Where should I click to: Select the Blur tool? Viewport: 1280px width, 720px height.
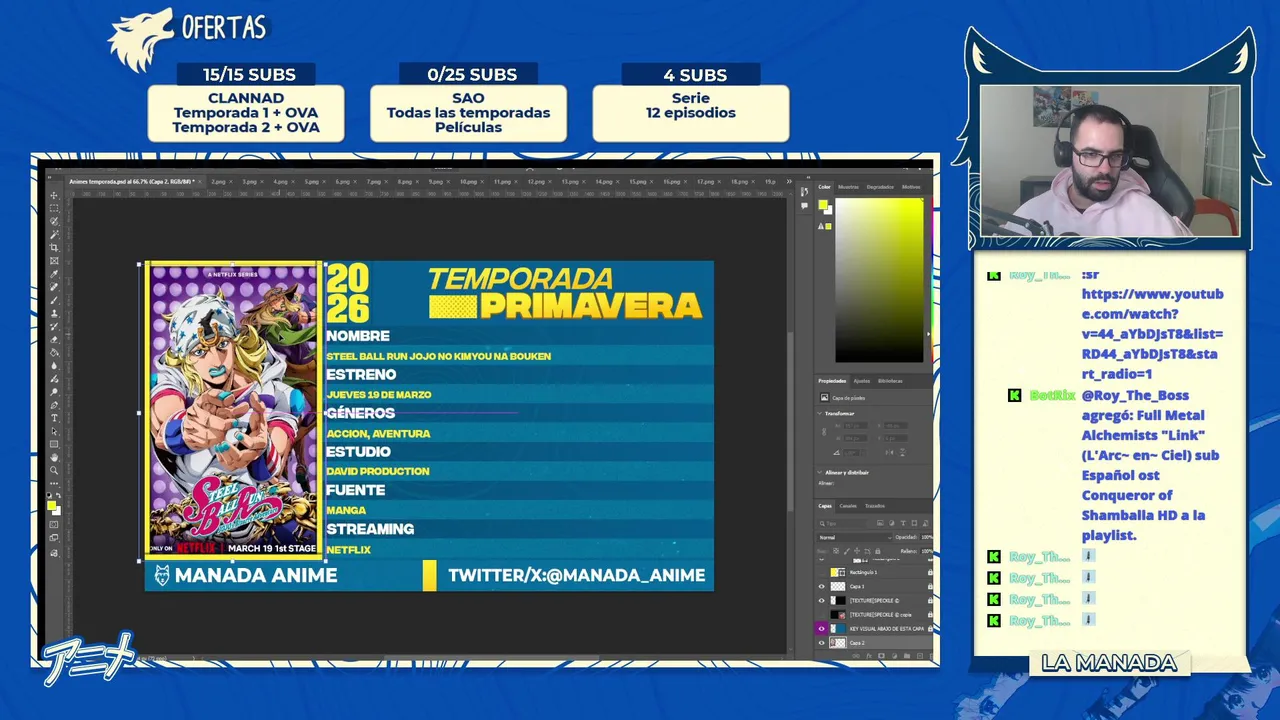(x=53, y=366)
